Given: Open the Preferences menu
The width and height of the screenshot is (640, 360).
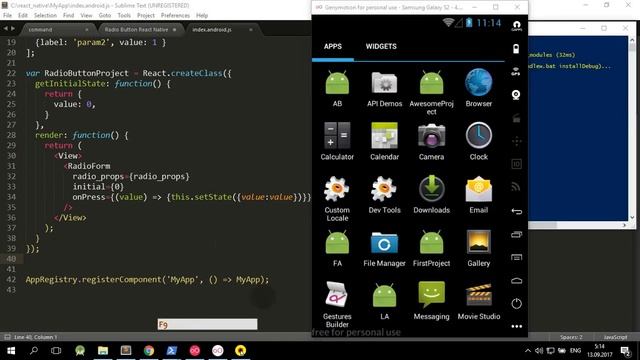Looking at the screenshot, I should tap(175, 15).
